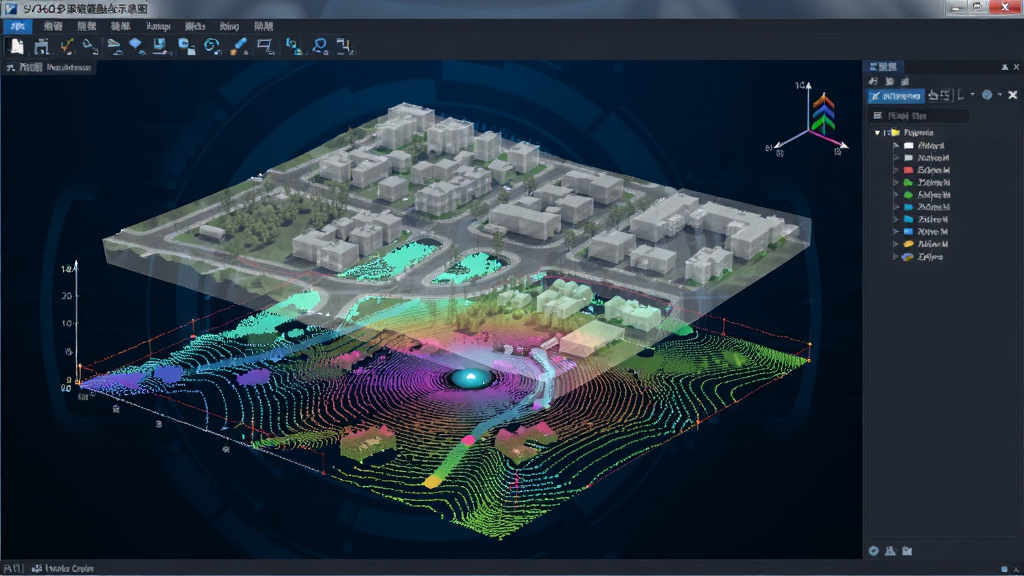The width and height of the screenshot is (1024, 576).
Task: Select the layer name beside the gray swatch
Action: (933, 158)
